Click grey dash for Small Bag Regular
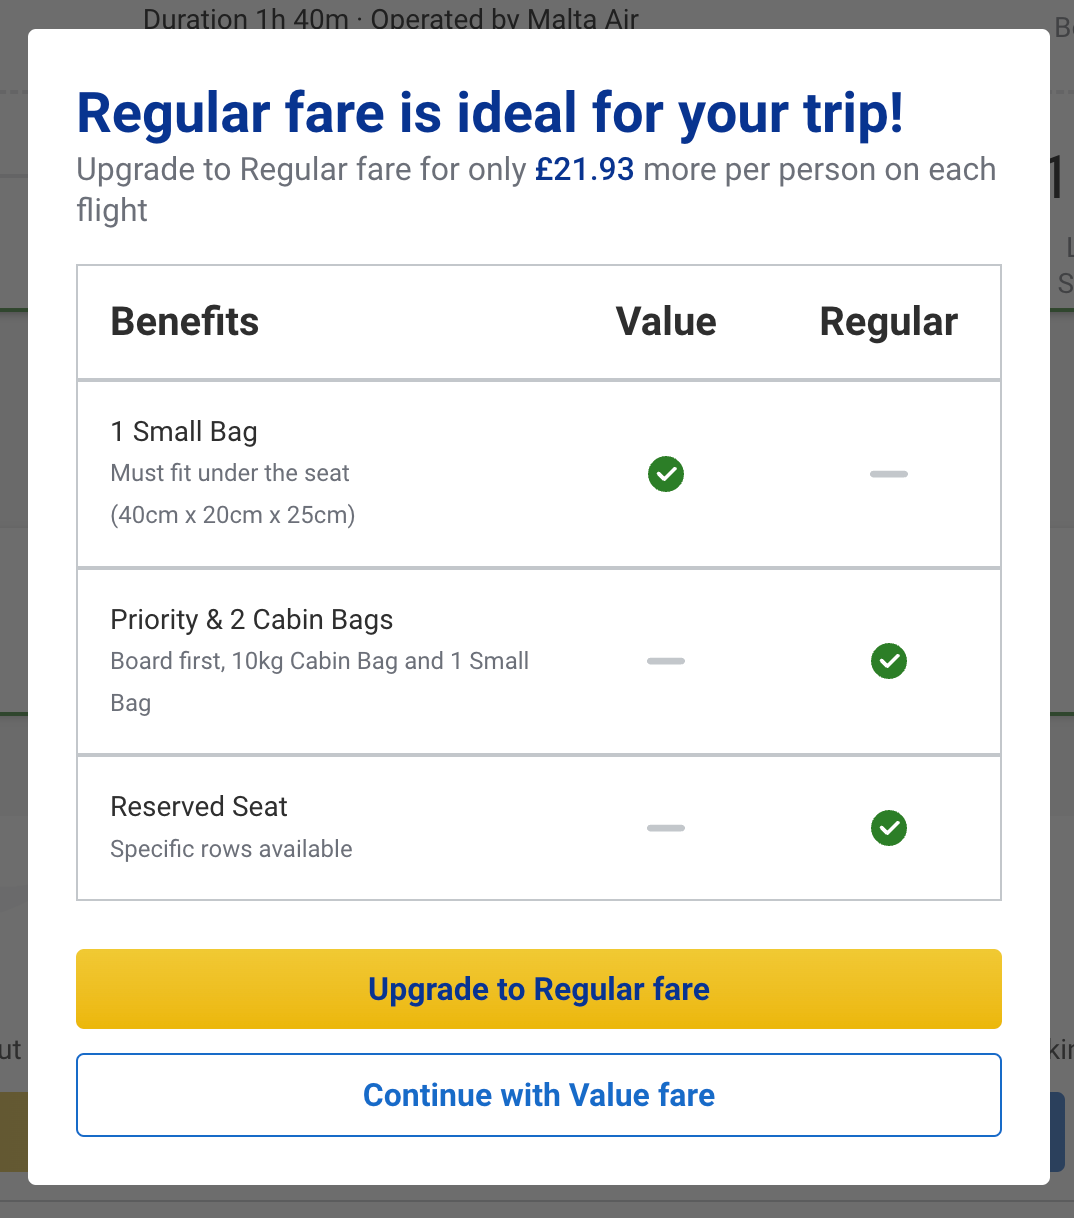The image size is (1074, 1218). (x=888, y=474)
